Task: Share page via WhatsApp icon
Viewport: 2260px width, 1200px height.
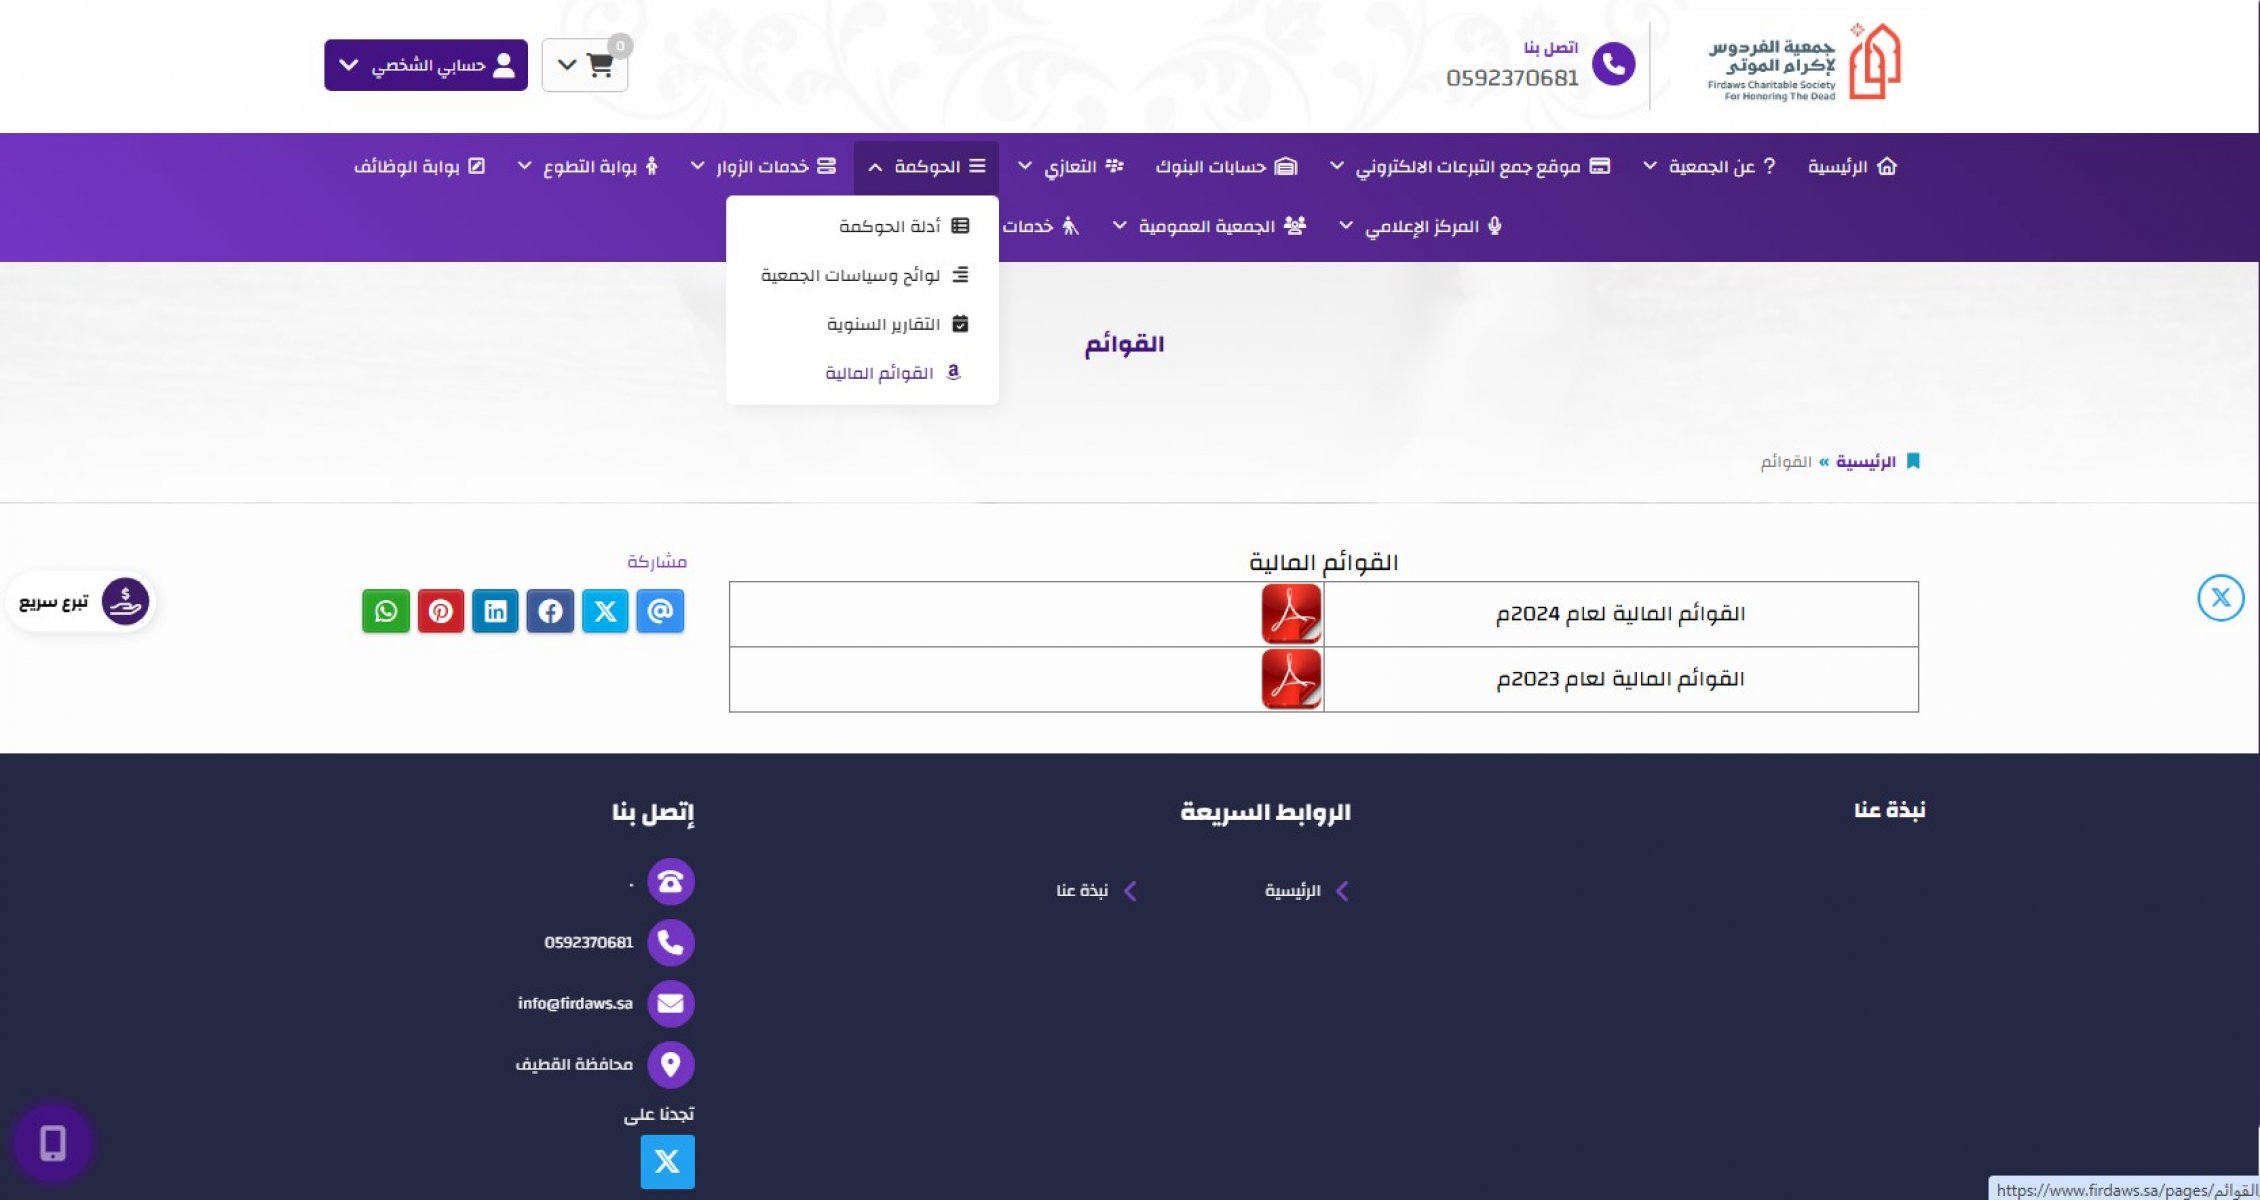Action: pyautogui.click(x=386, y=611)
